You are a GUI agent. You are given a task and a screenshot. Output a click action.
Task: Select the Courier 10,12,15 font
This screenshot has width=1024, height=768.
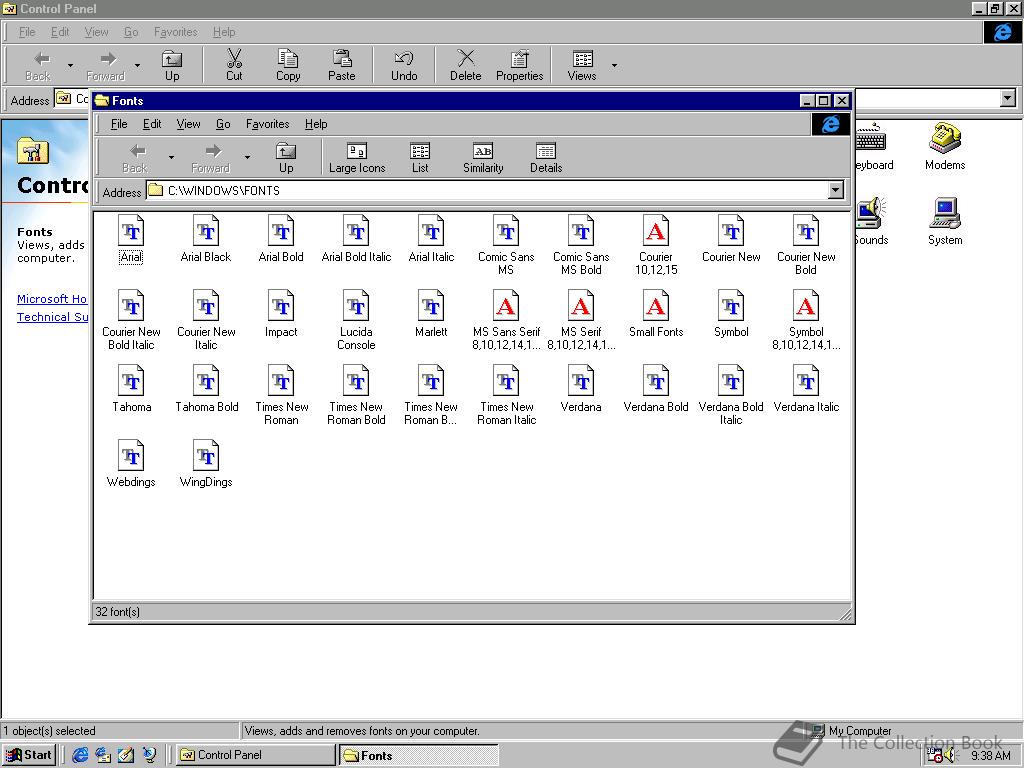point(656,246)
